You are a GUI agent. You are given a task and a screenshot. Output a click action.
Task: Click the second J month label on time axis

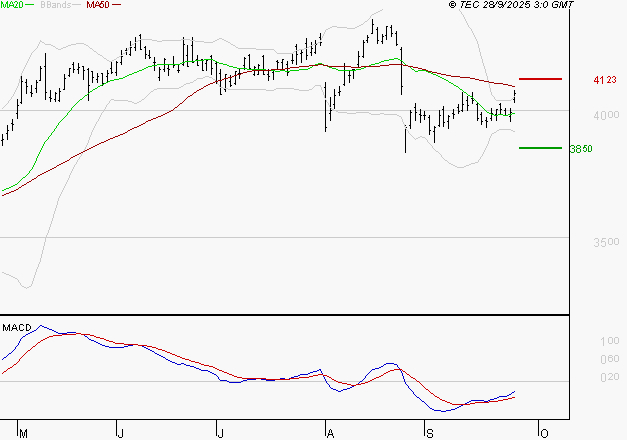(x=220, y=434)
